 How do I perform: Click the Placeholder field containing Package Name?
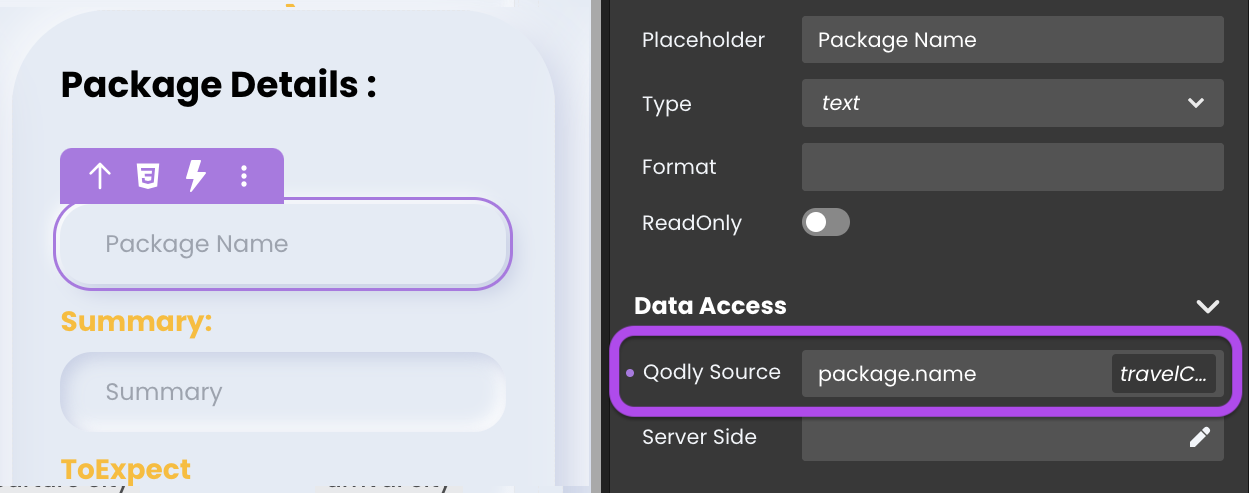coord(1013,40)
